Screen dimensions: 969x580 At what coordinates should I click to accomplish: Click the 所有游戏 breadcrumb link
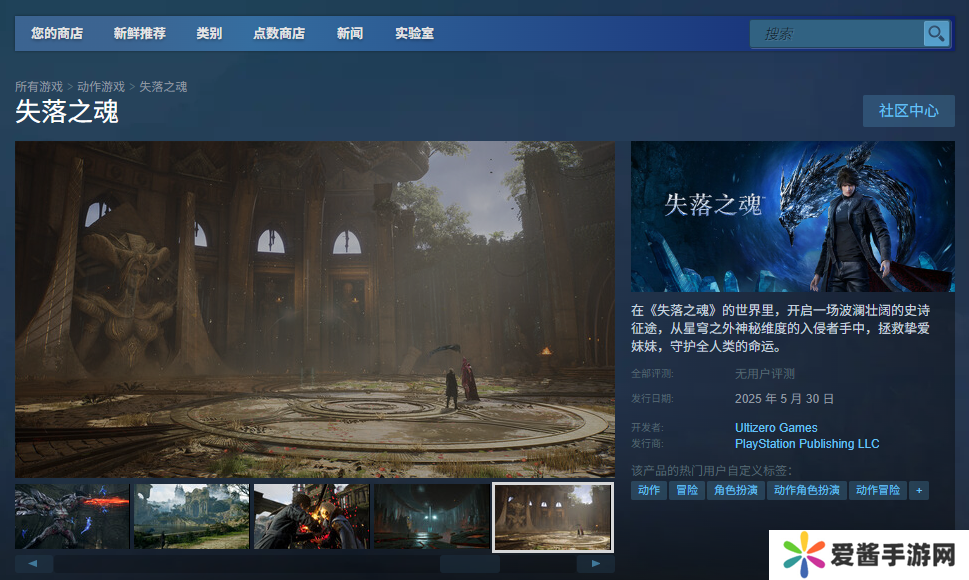39,87
